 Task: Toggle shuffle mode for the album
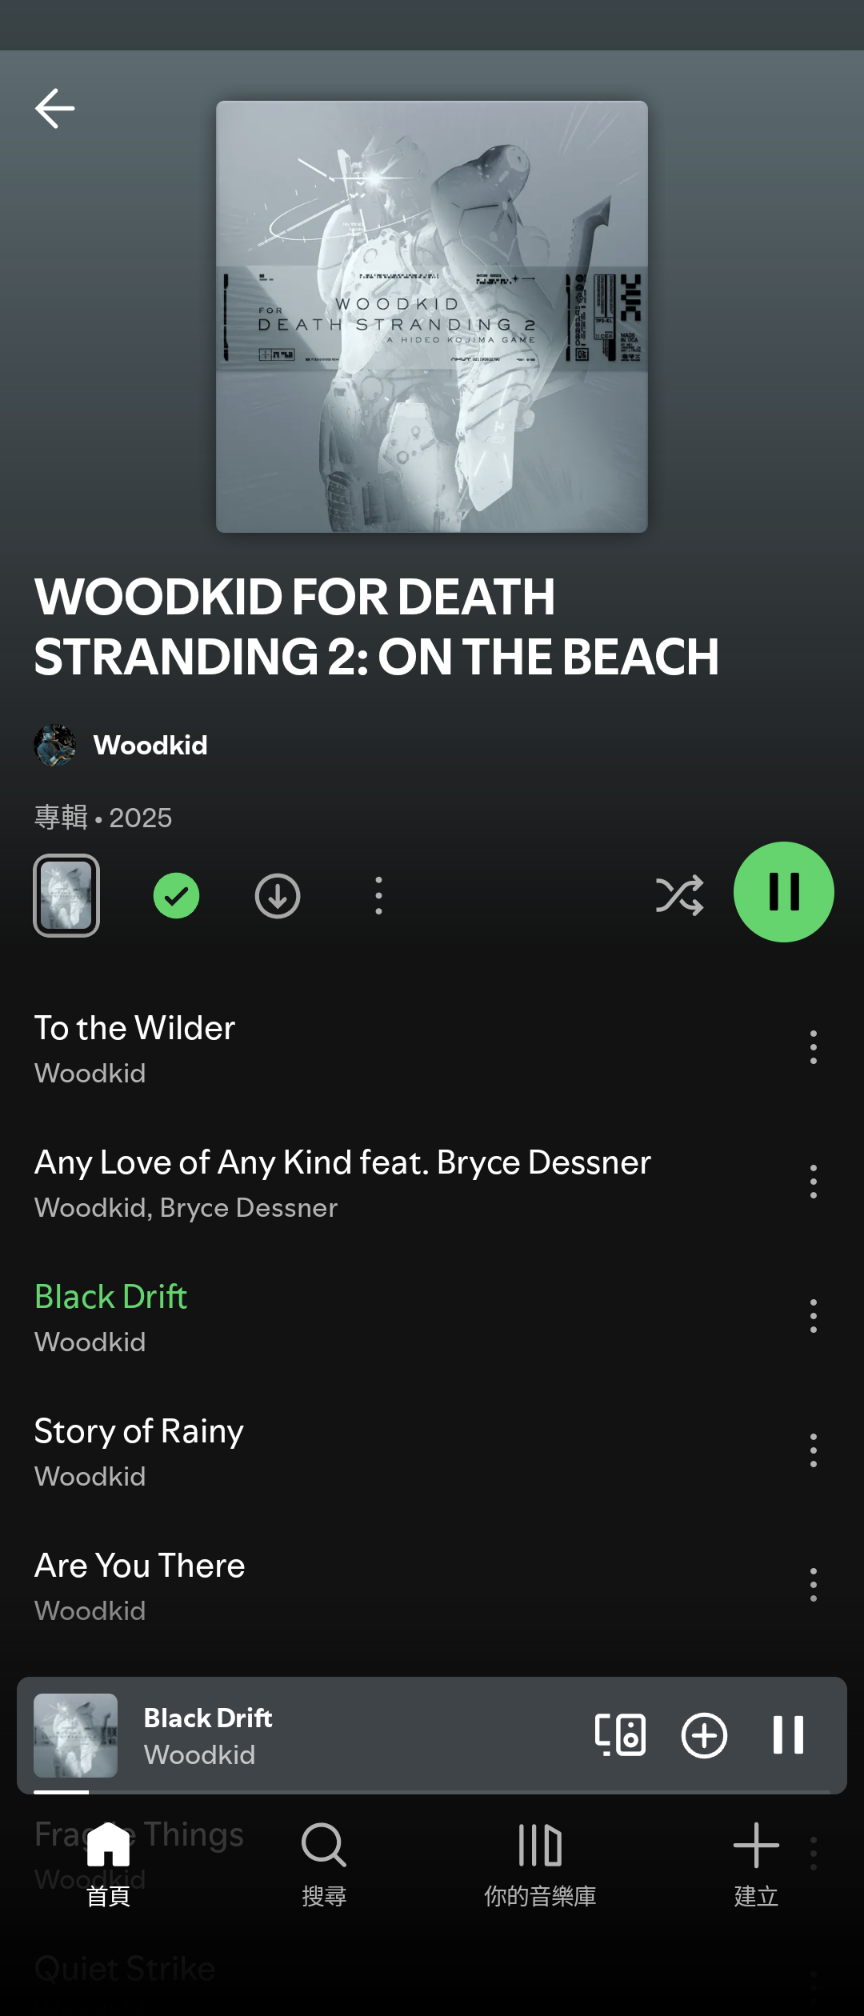pyautogui.click(x=679, y=895)
